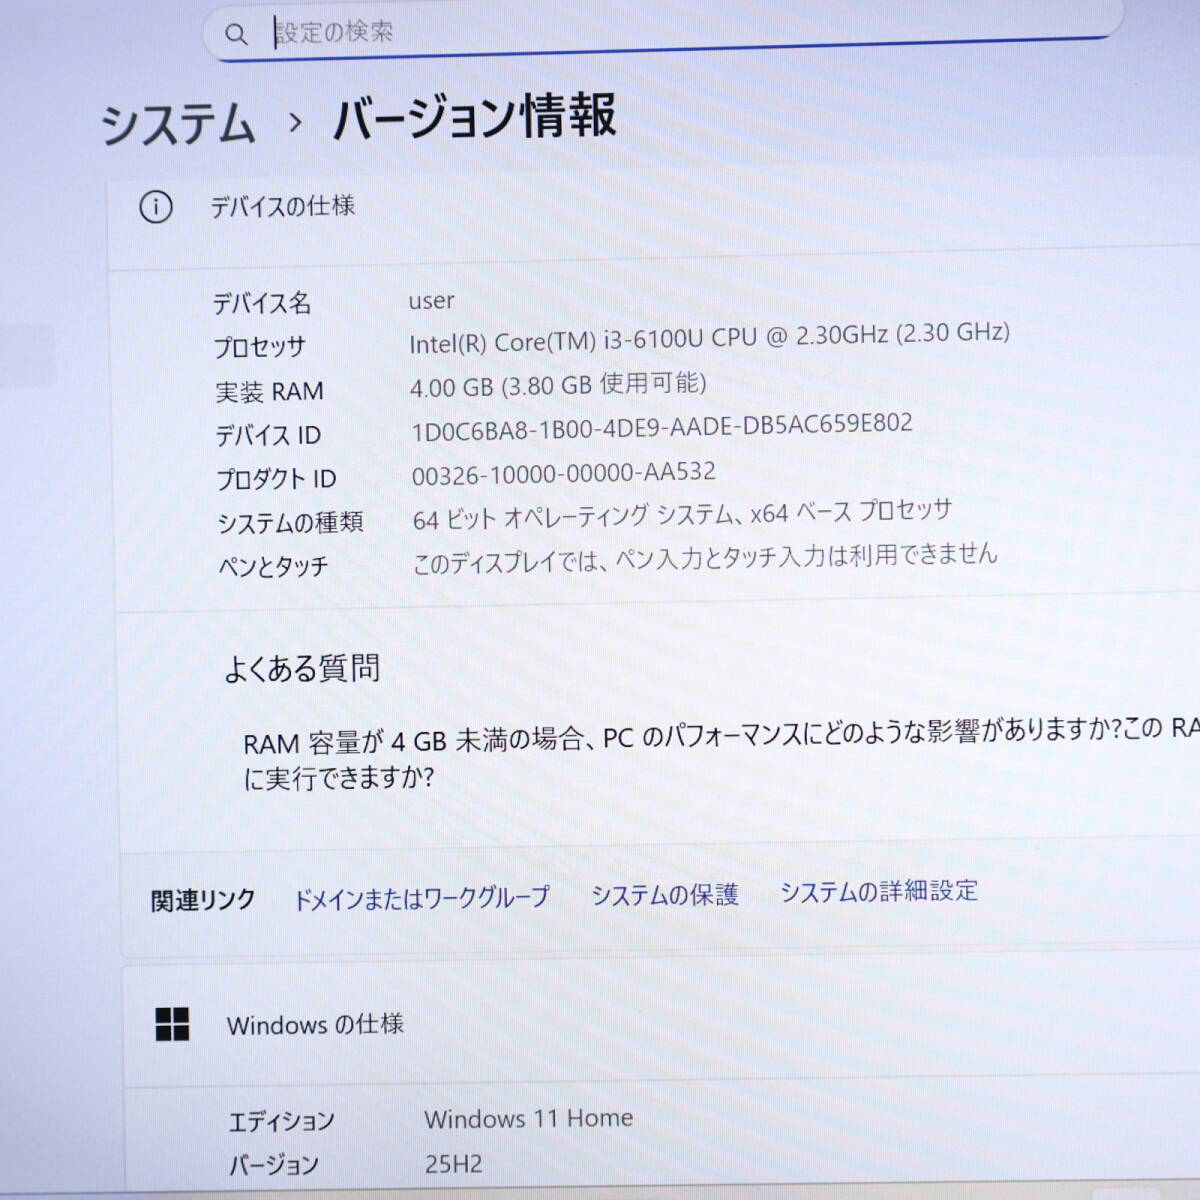Select device ID 1D0C6BA8-1B00-4DE9-AADE-DB5AC659E802
This screenshot has width=1200, height=1200.
click(662, 427)
